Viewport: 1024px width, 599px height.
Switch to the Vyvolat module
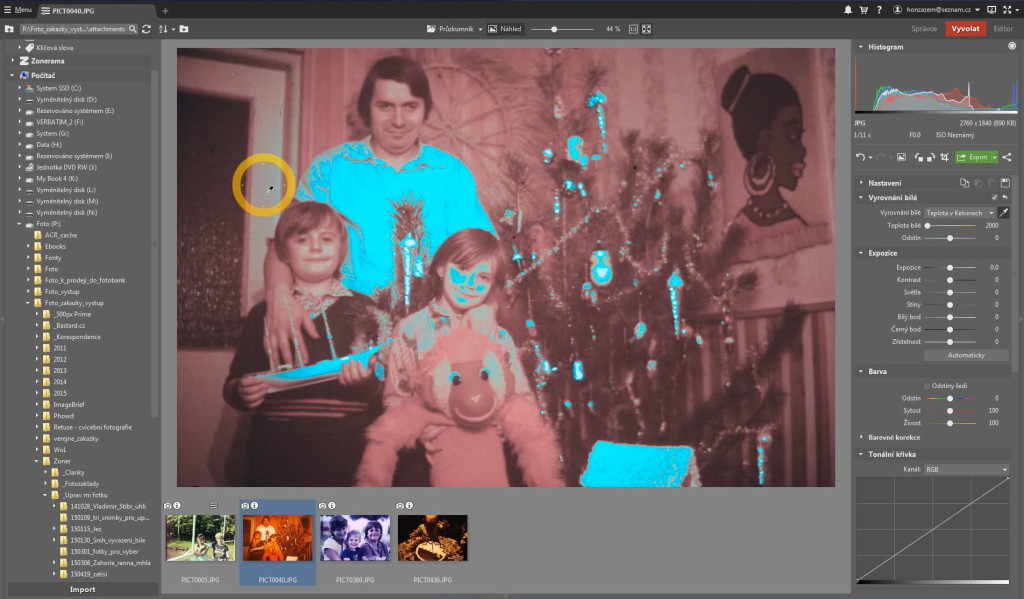[965, 29]
